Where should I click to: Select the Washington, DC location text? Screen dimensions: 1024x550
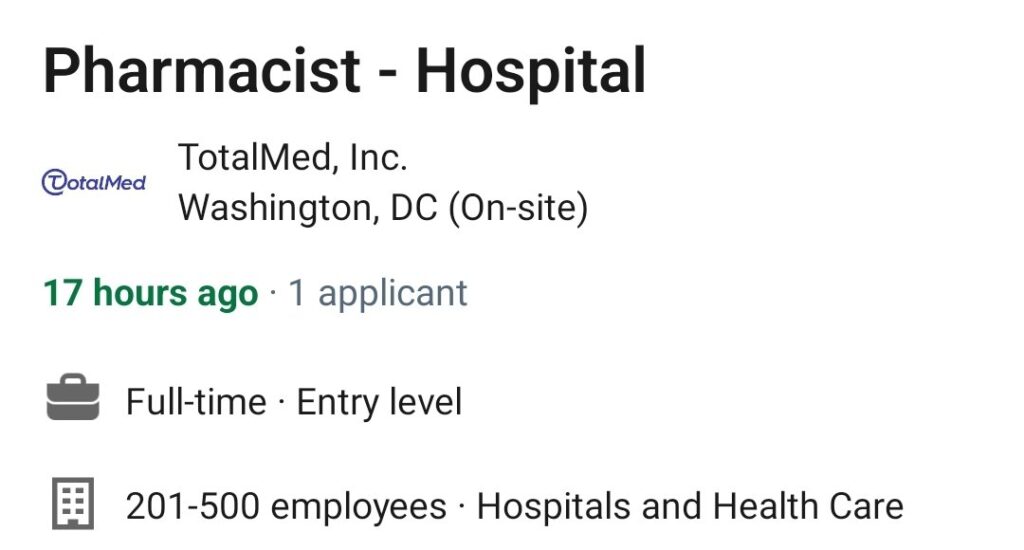tap(308, 208)
